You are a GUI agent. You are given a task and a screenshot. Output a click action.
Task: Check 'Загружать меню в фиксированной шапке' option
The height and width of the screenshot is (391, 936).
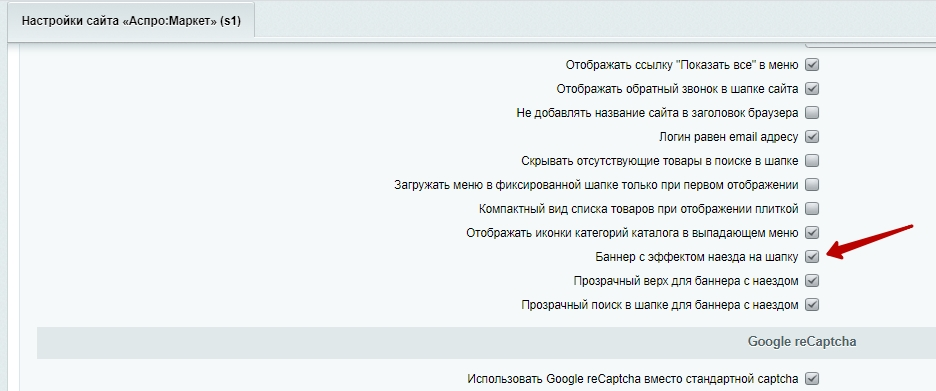(812, 184)
